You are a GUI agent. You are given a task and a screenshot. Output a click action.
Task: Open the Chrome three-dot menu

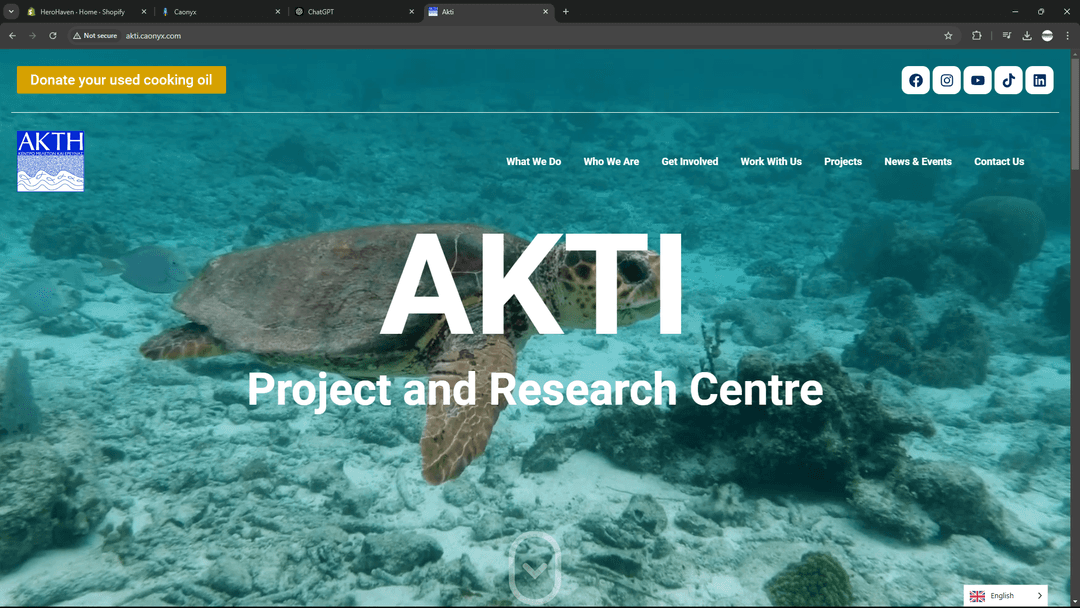tap(1067, 36)
